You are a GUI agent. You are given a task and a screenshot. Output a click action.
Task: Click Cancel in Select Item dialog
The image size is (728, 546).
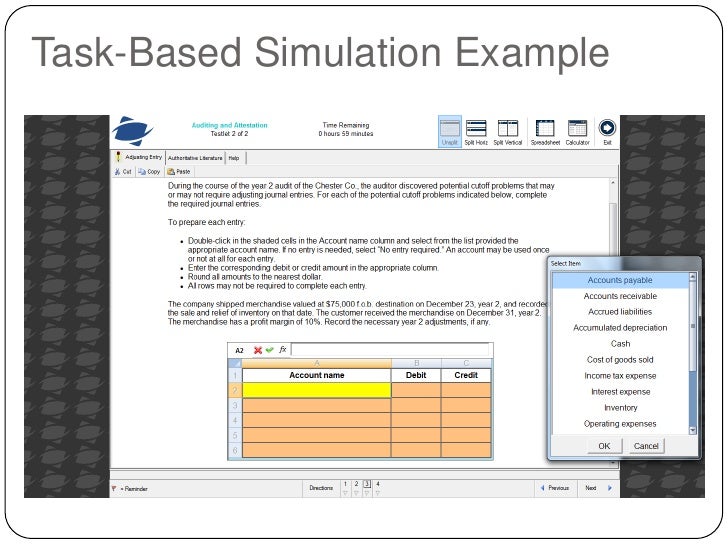pos(646,446)
